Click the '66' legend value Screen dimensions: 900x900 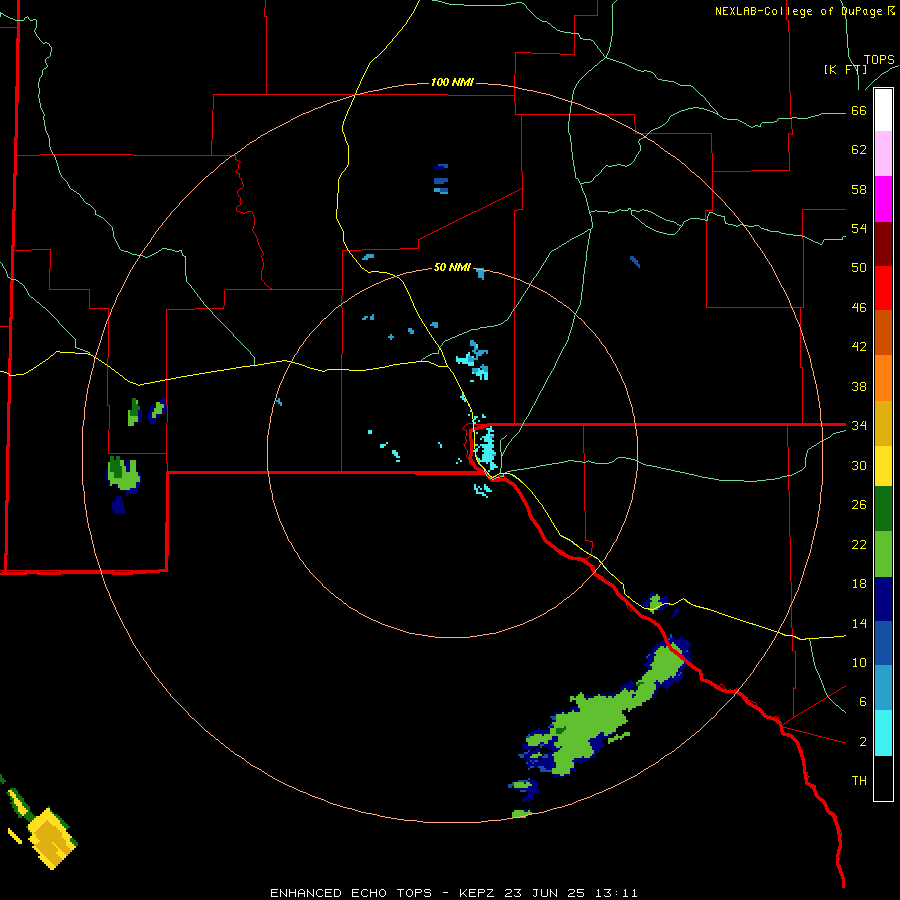pos(859,110)
